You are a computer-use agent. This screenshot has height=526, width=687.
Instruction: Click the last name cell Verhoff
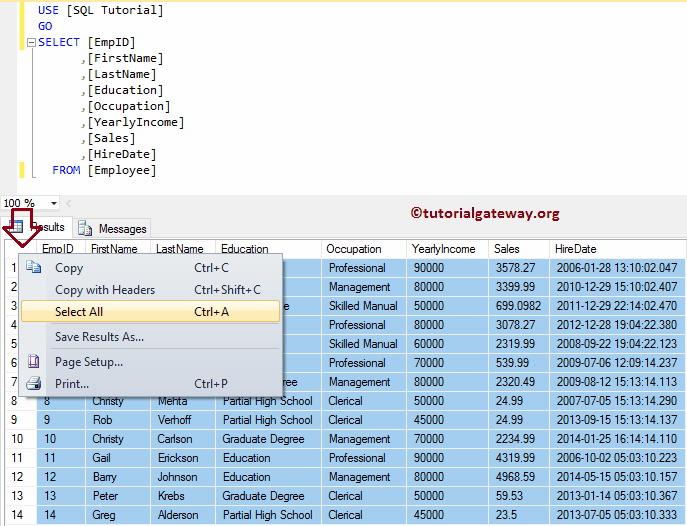pos(183,420)
